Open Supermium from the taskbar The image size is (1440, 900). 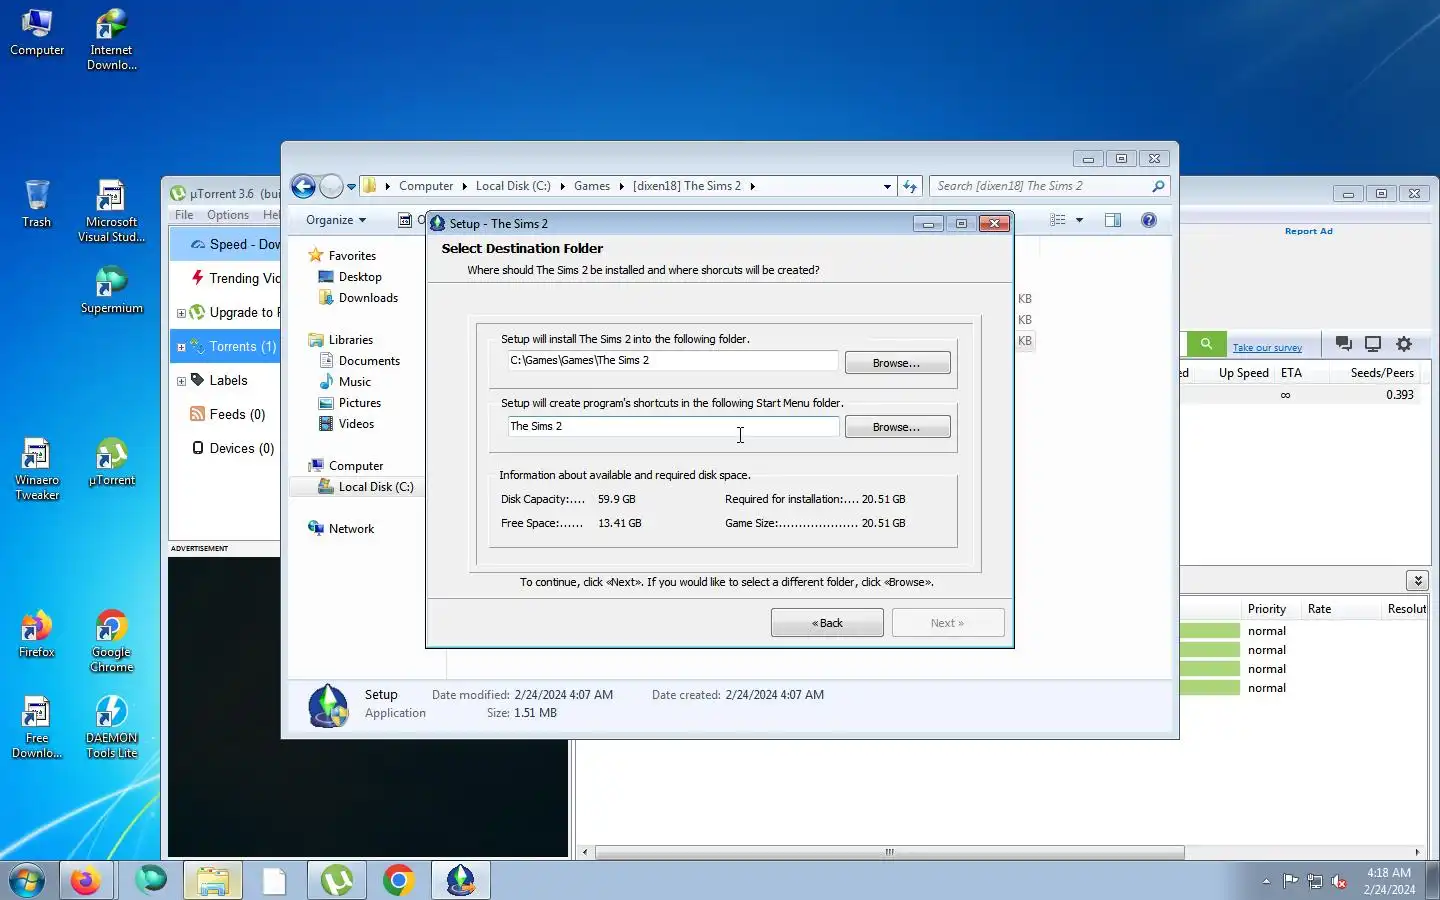(x=151, y=880)
